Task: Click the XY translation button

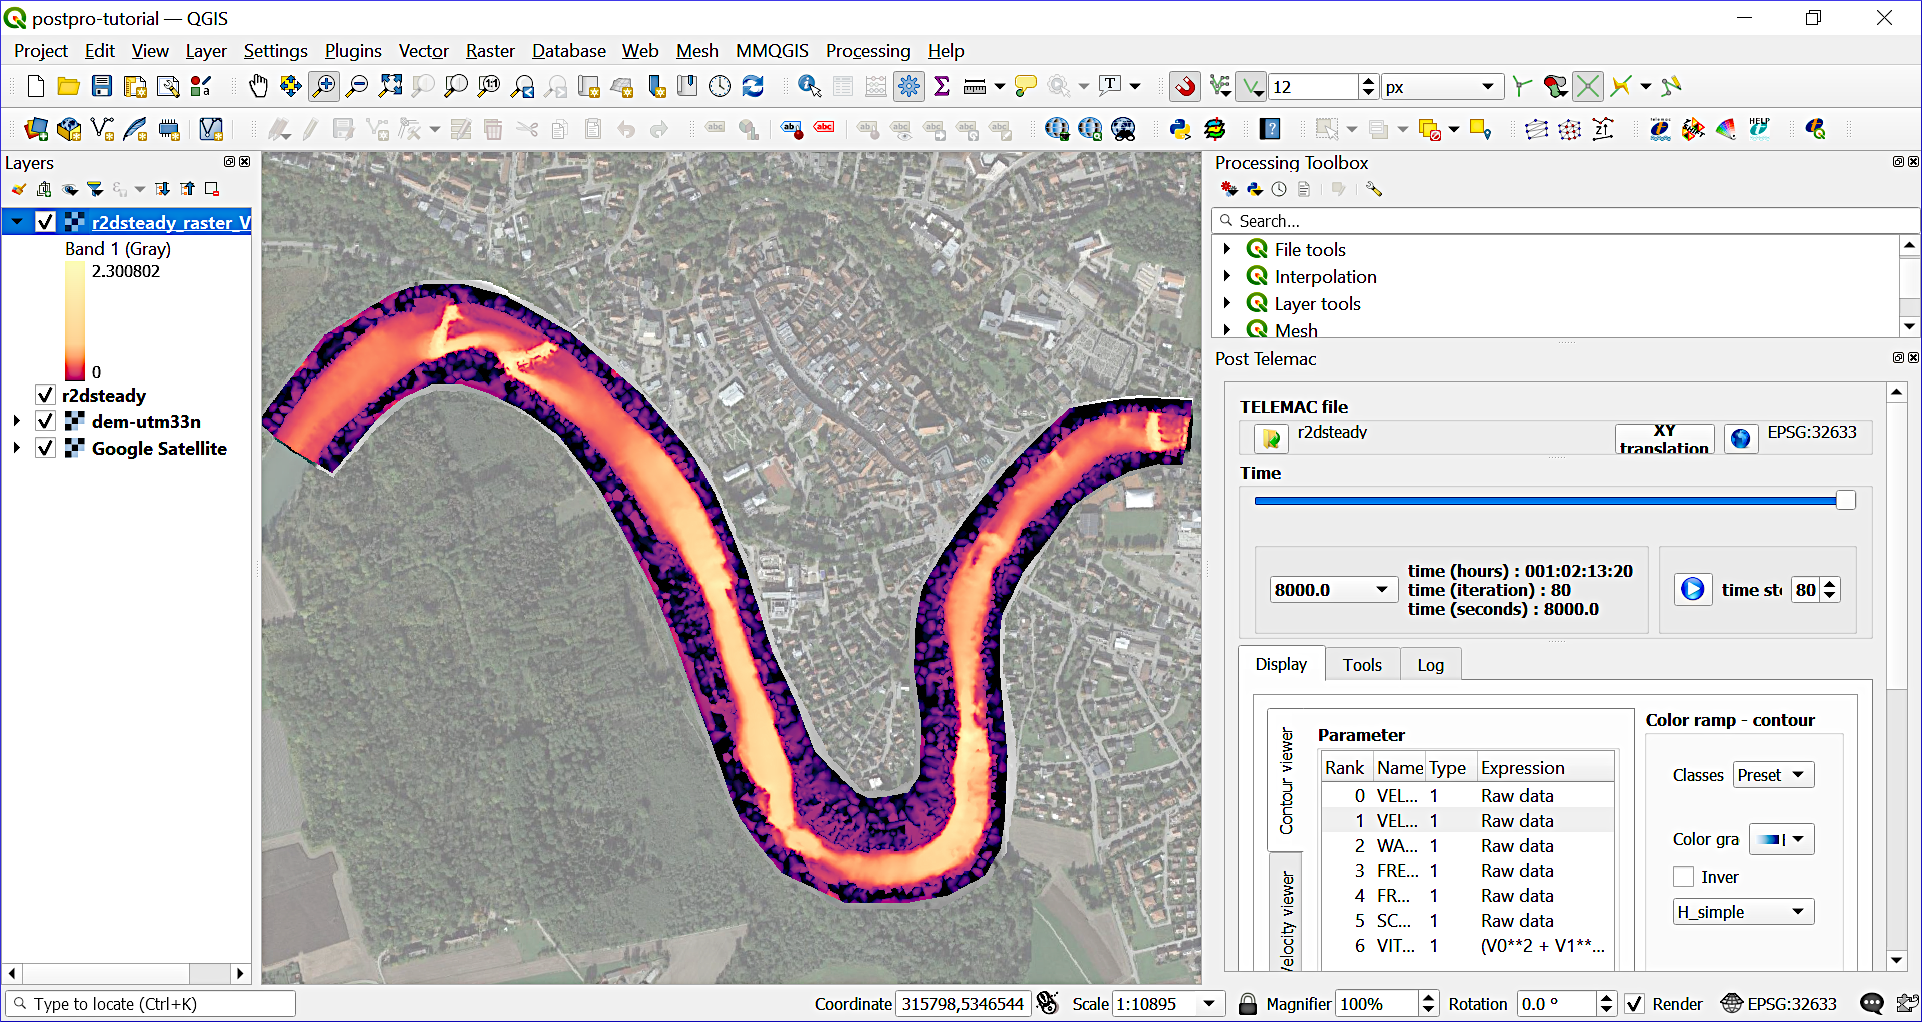Action: click(x=1664, y=438)
